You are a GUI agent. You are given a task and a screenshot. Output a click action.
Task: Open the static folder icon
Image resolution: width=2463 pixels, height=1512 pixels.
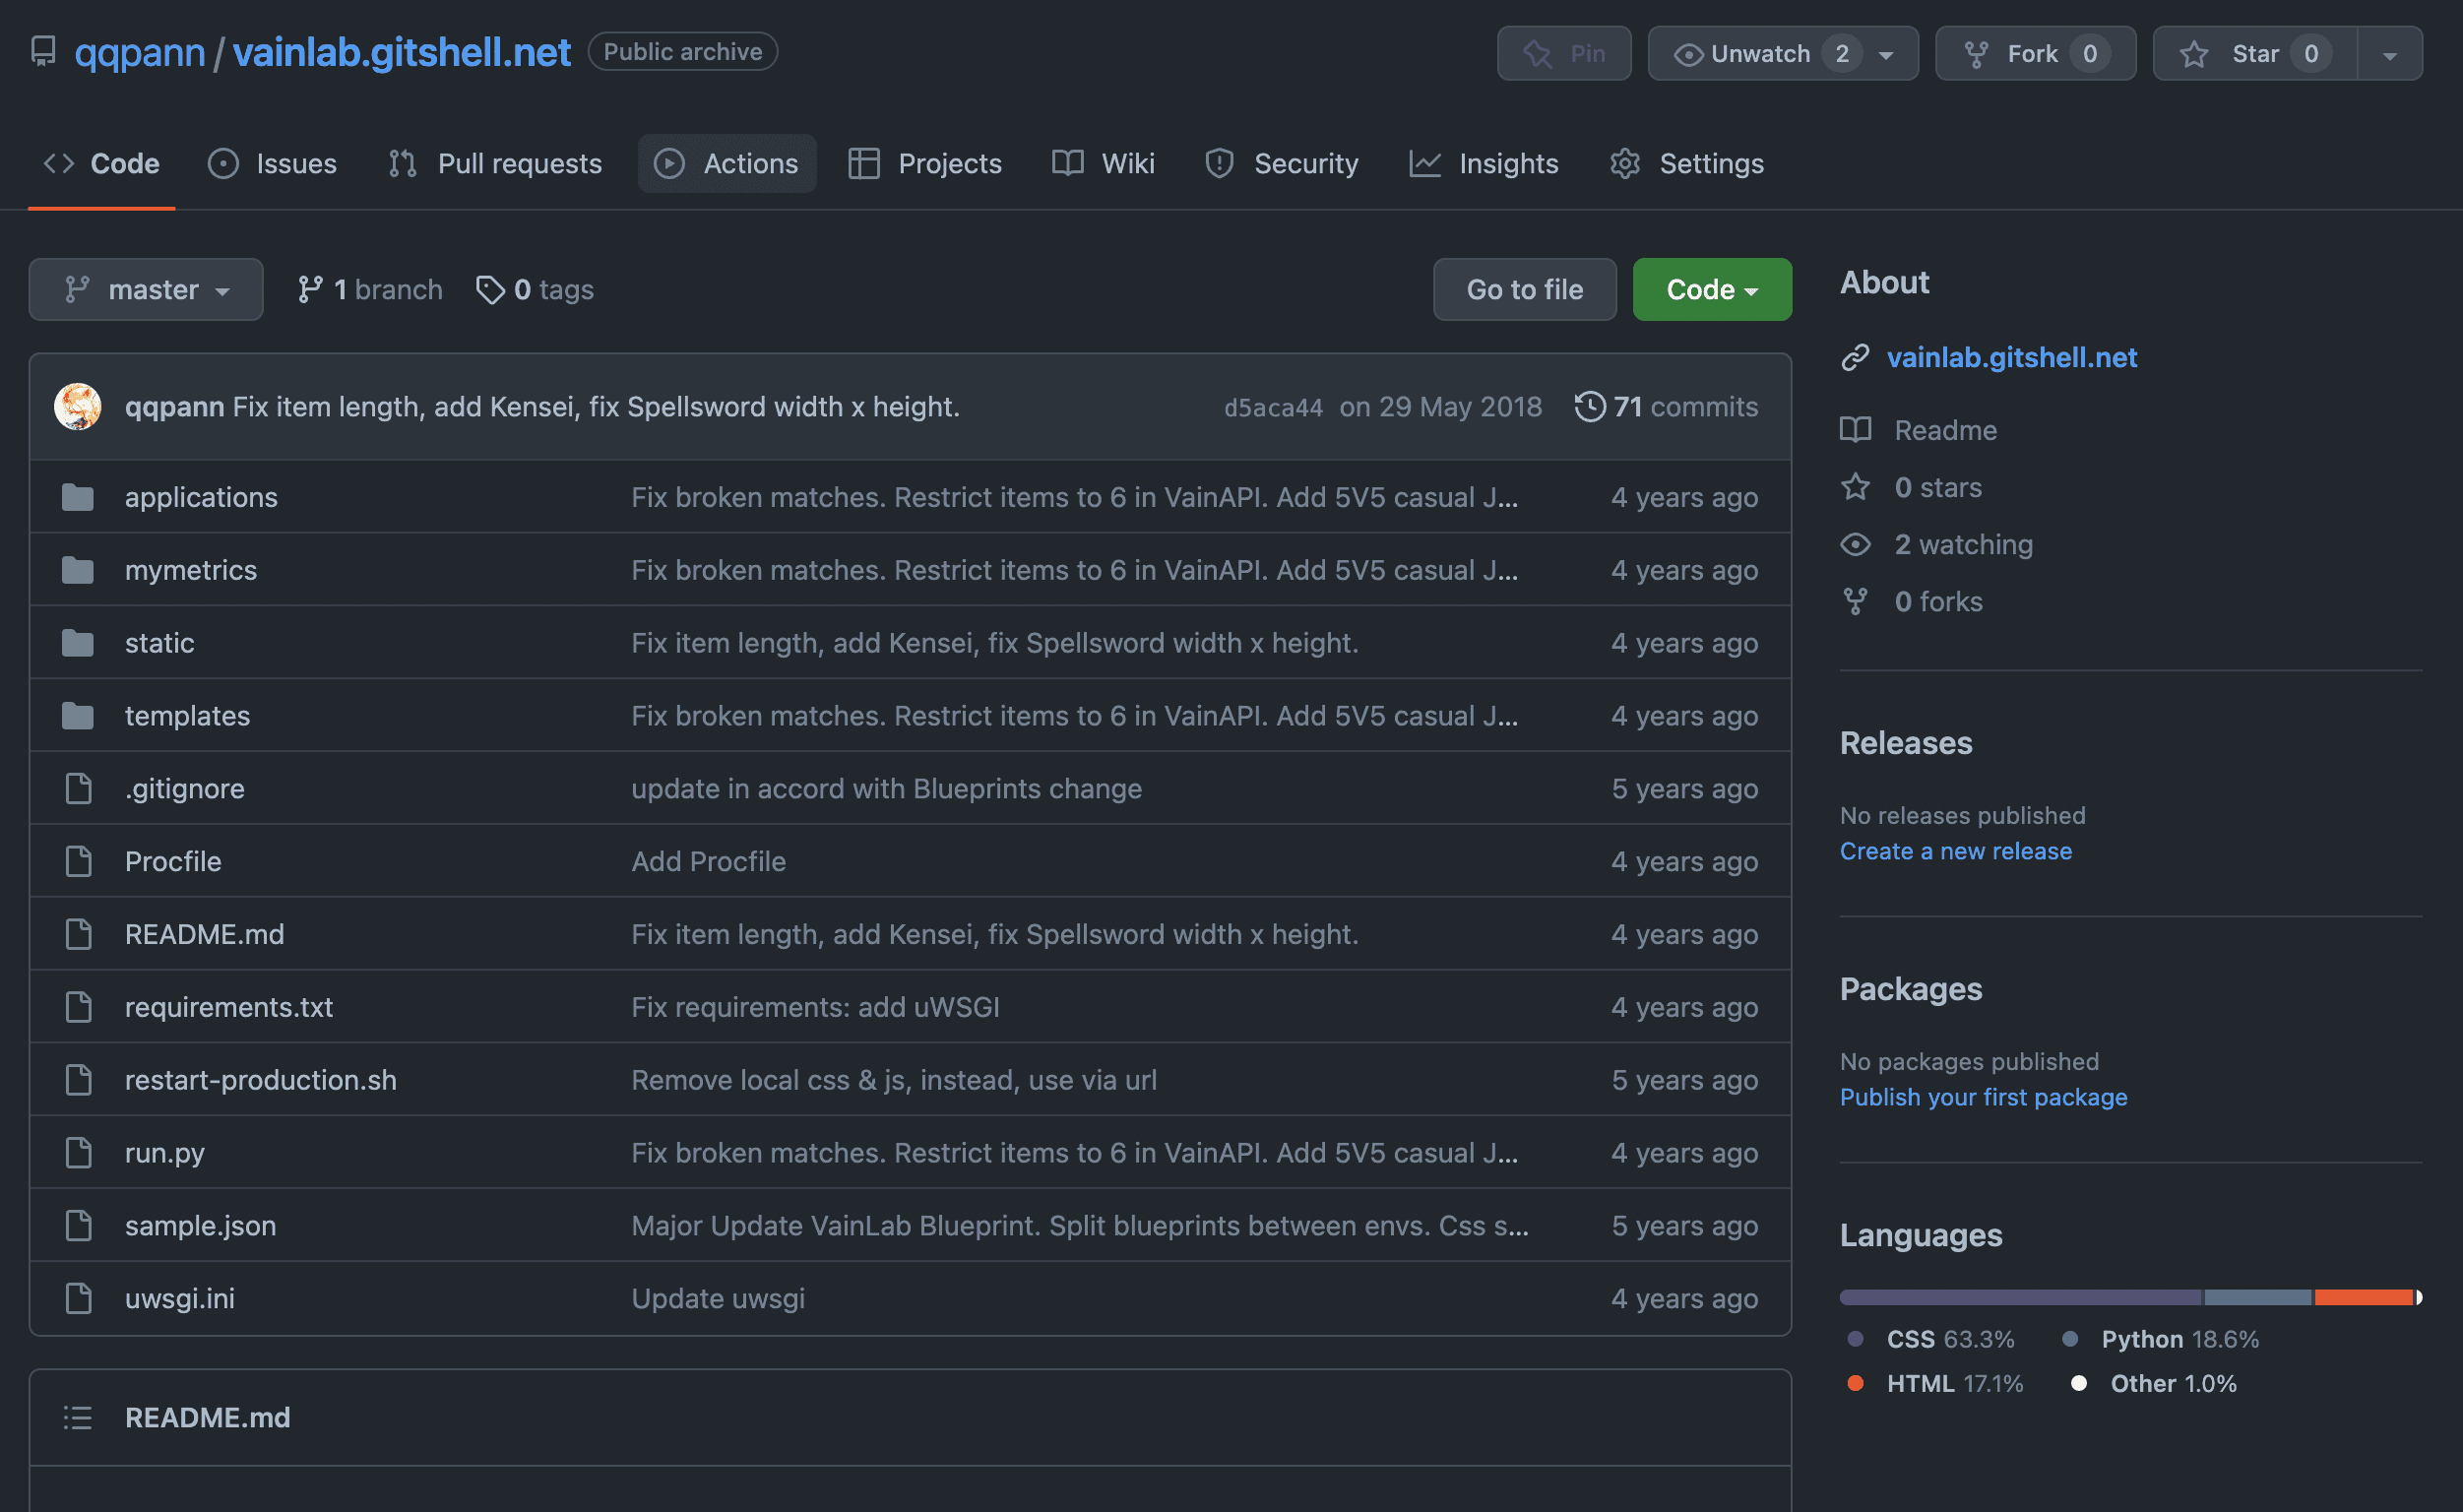78,643
